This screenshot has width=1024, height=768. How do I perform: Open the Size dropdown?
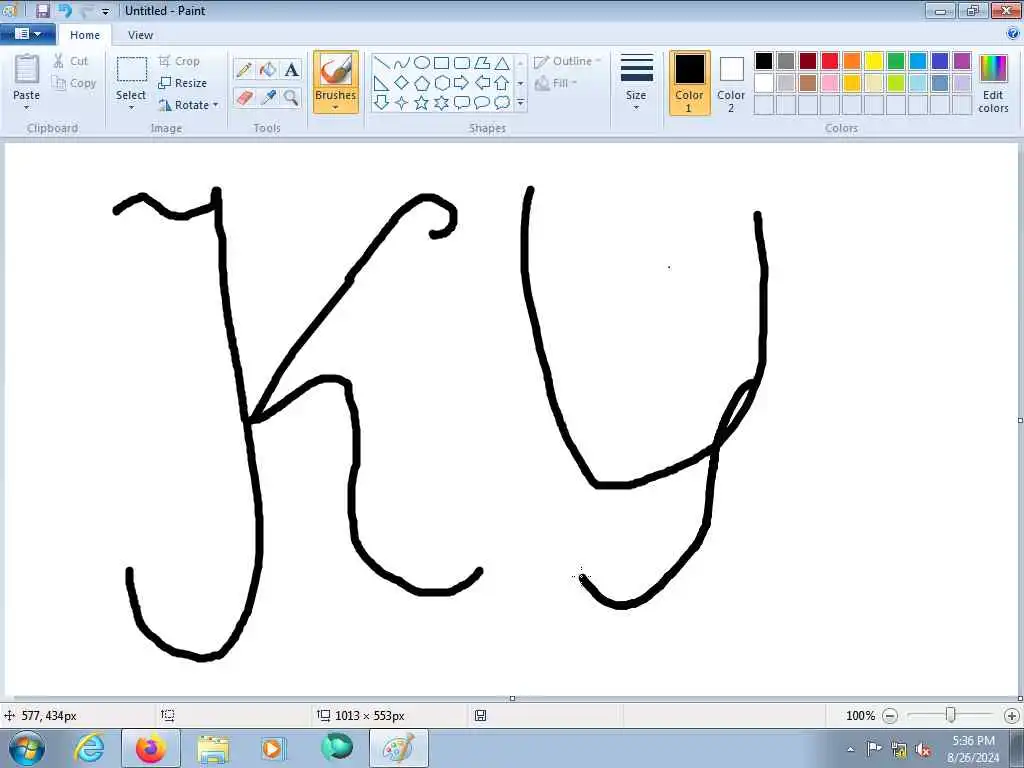tap(636, 82)
